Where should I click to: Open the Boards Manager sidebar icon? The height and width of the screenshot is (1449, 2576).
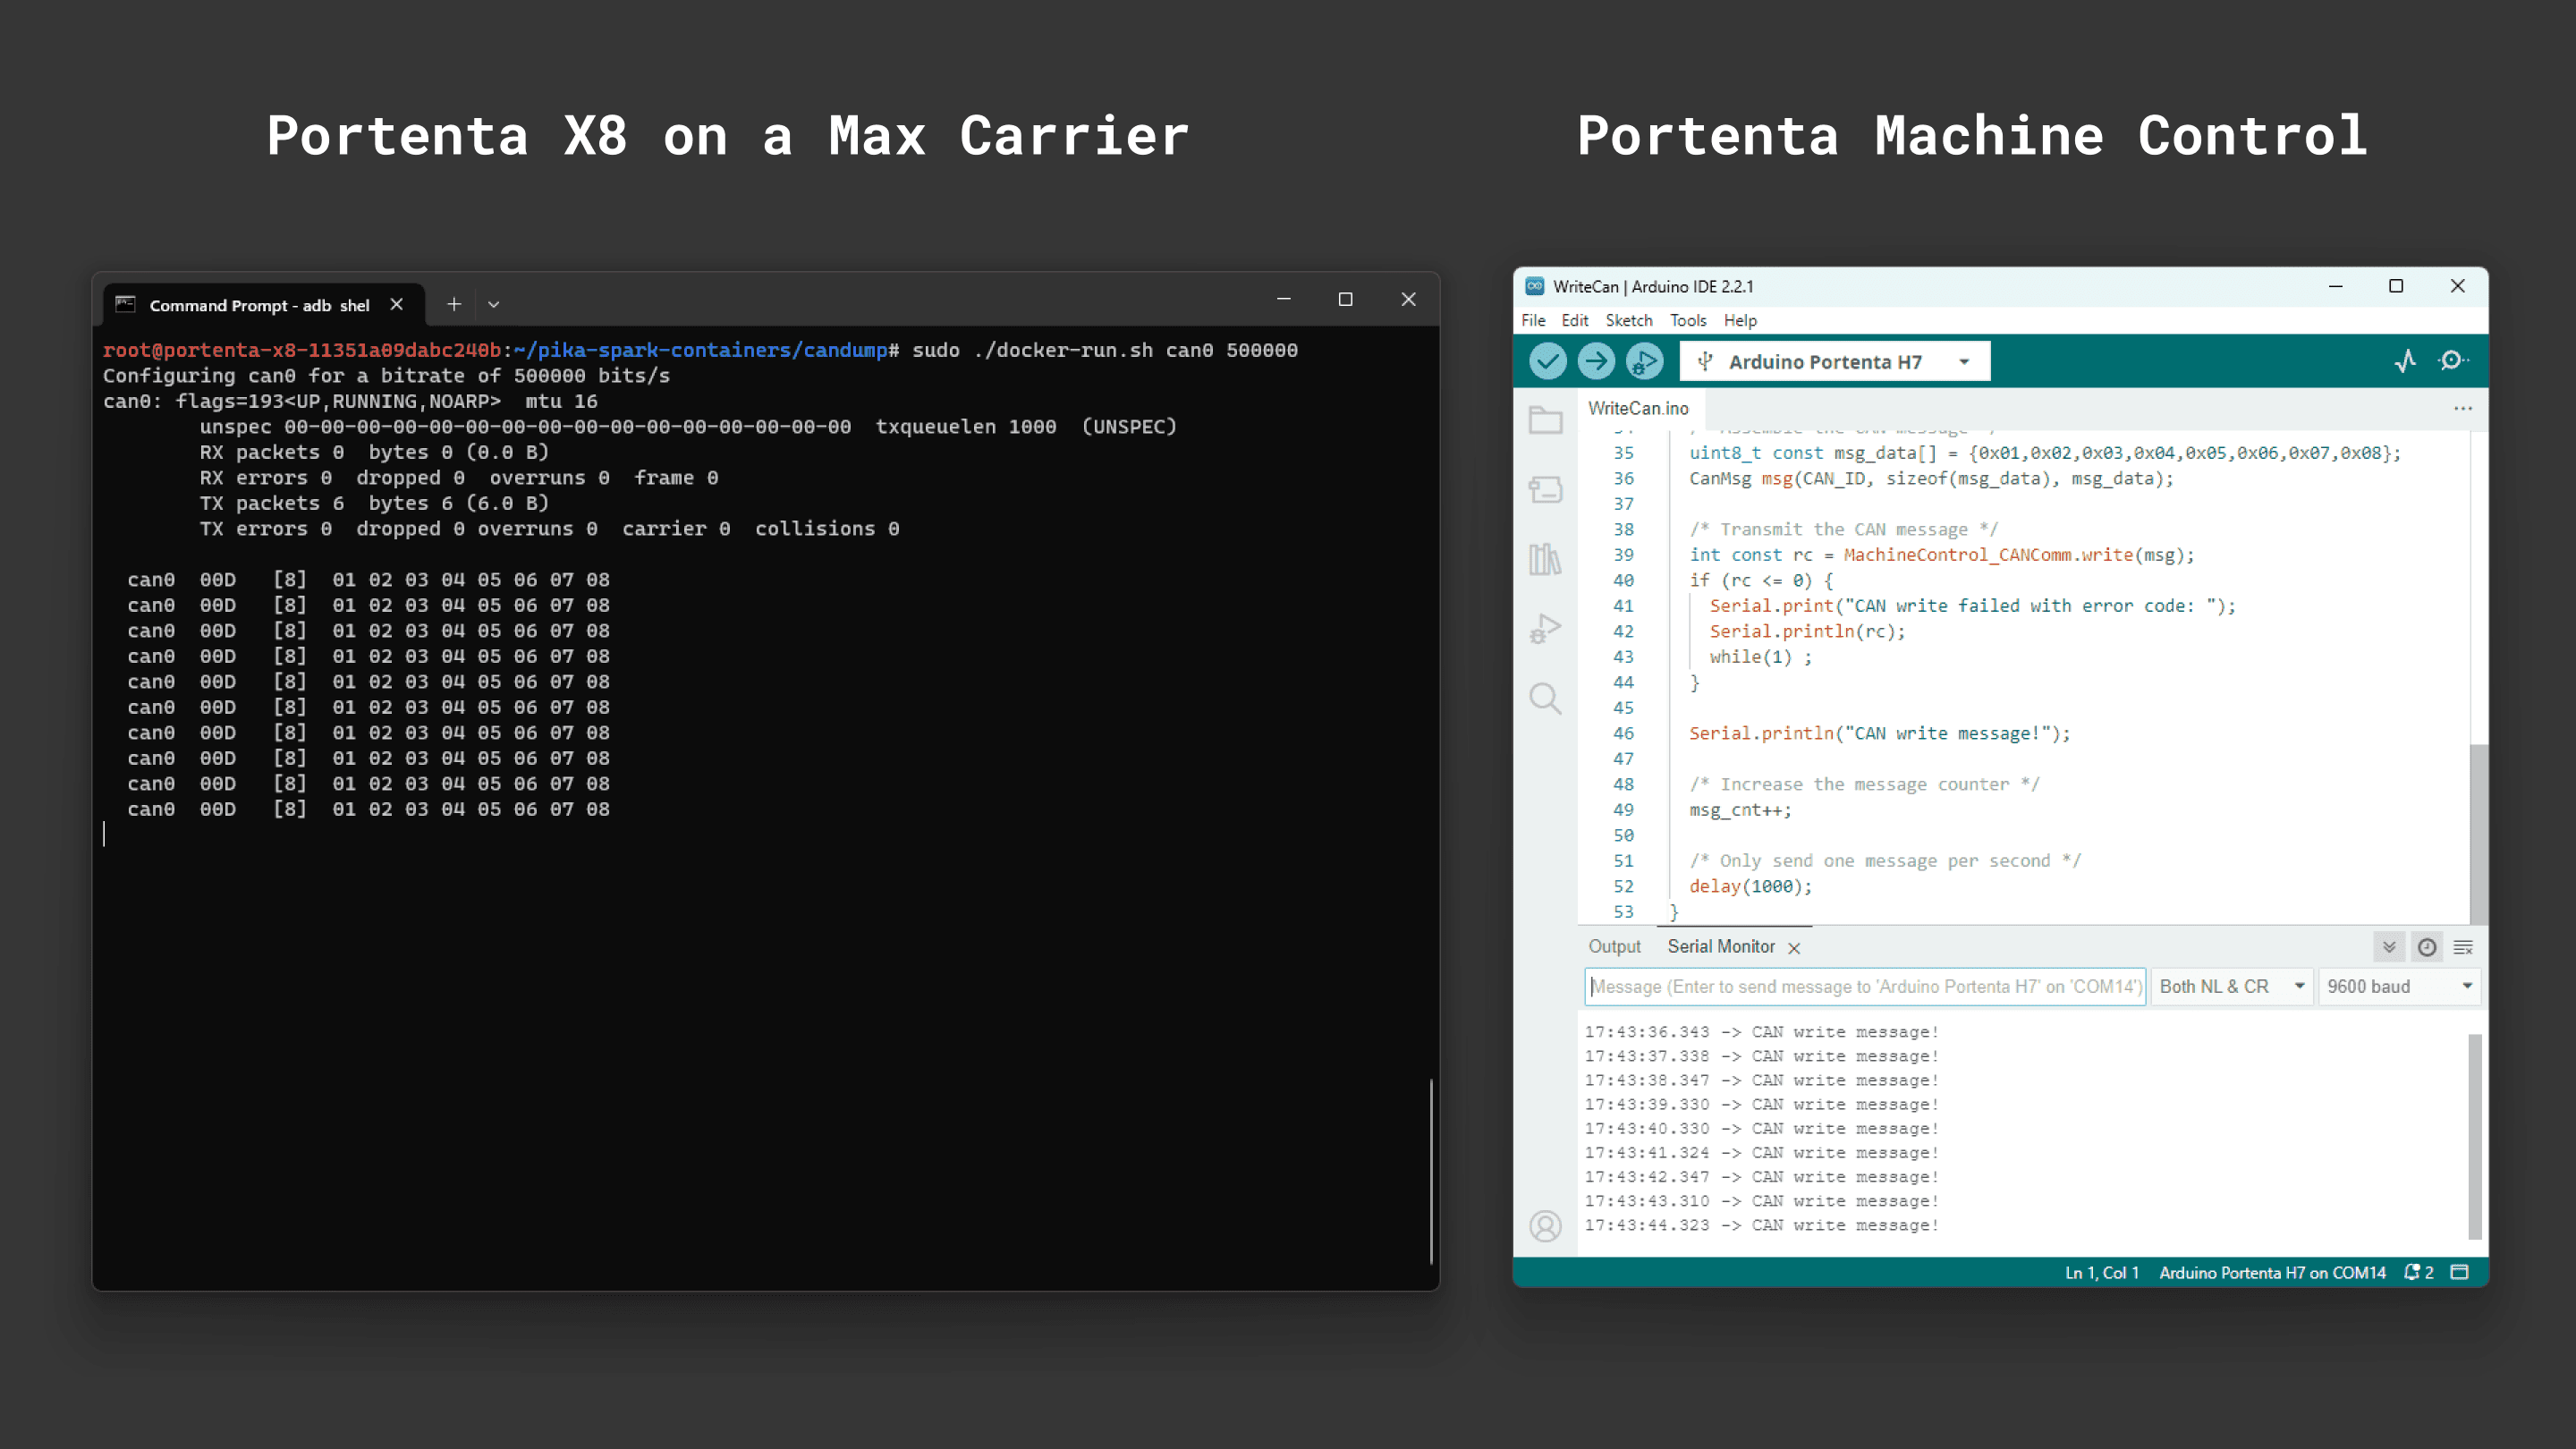pyautogui.click(x=1545, y=489)
